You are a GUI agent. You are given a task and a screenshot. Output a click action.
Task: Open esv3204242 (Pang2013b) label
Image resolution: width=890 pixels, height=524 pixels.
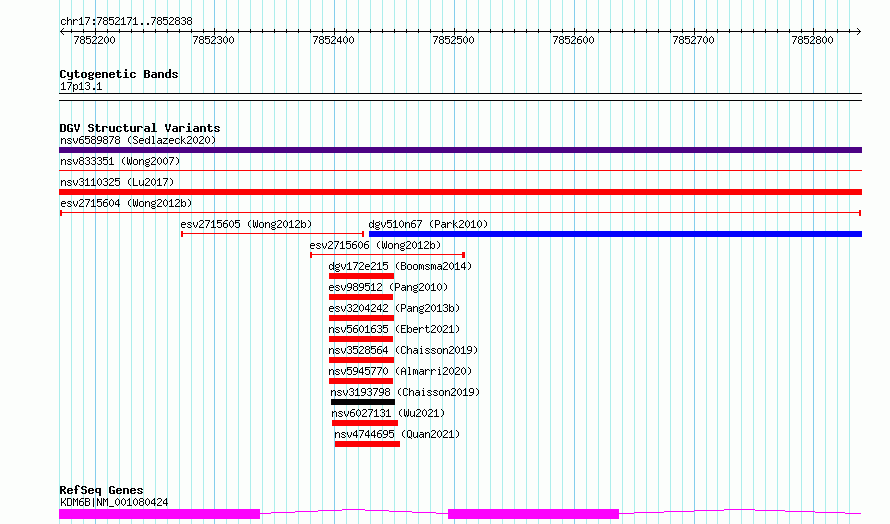394,308
